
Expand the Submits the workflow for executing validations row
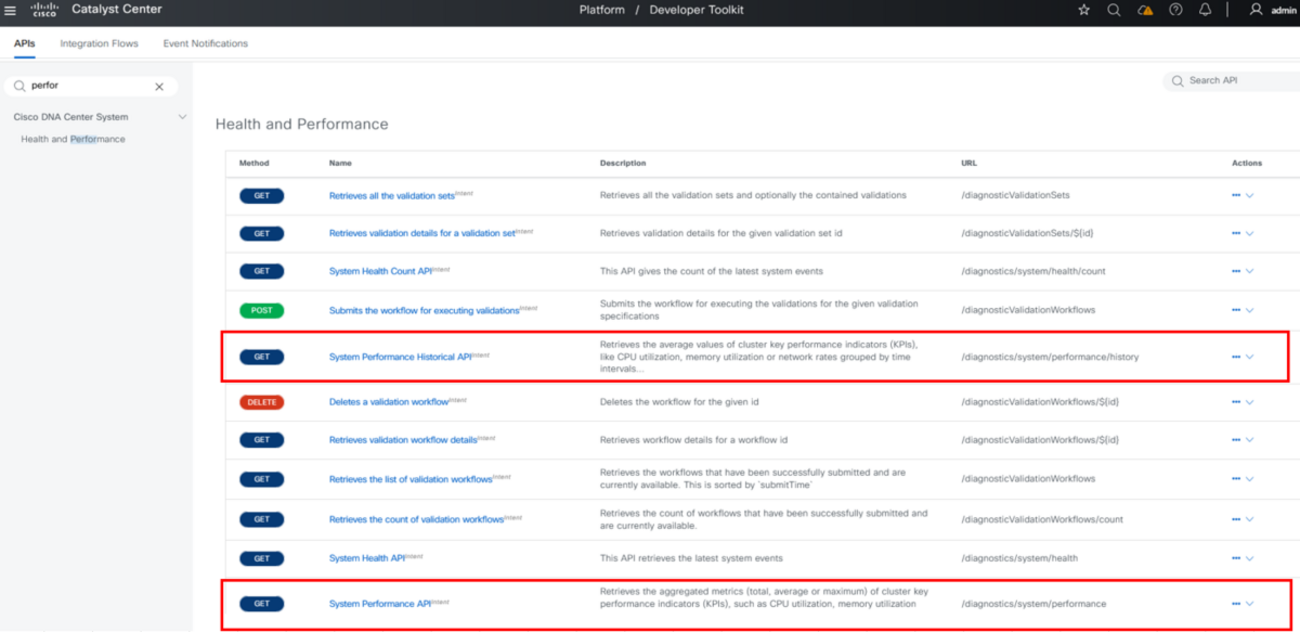[1250, 310]
